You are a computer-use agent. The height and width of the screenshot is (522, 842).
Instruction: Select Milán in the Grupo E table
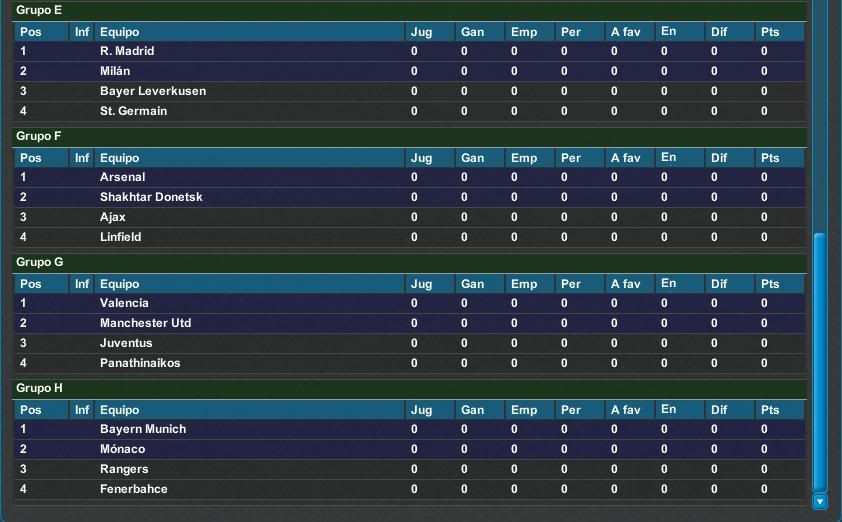(115, 71)
